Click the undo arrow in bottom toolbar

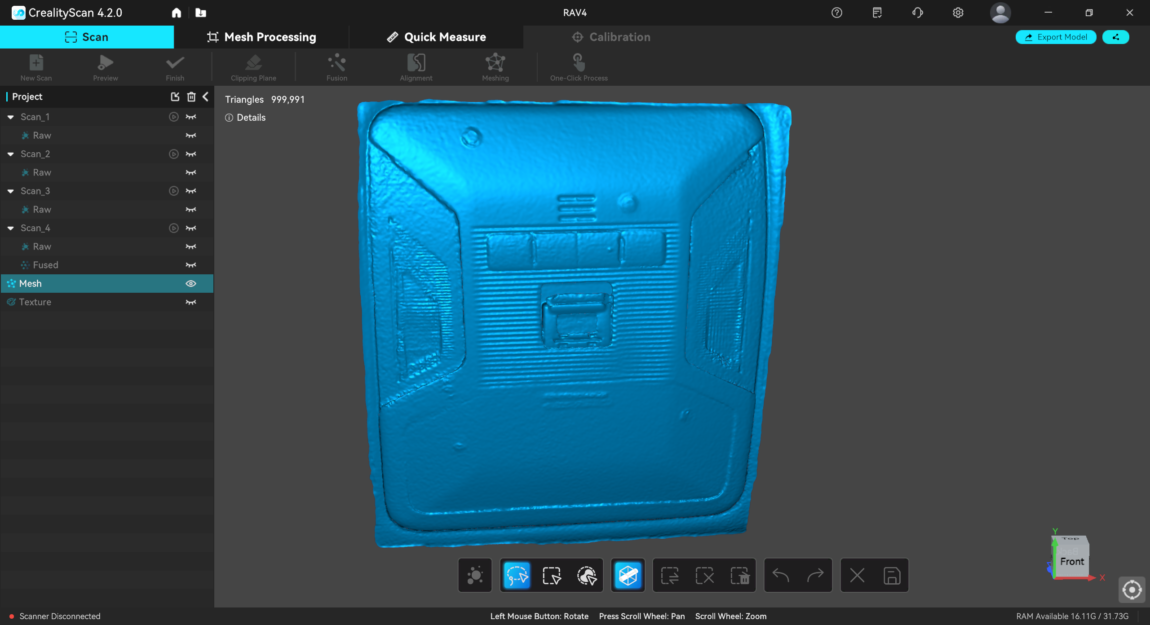tap(781, 576)
